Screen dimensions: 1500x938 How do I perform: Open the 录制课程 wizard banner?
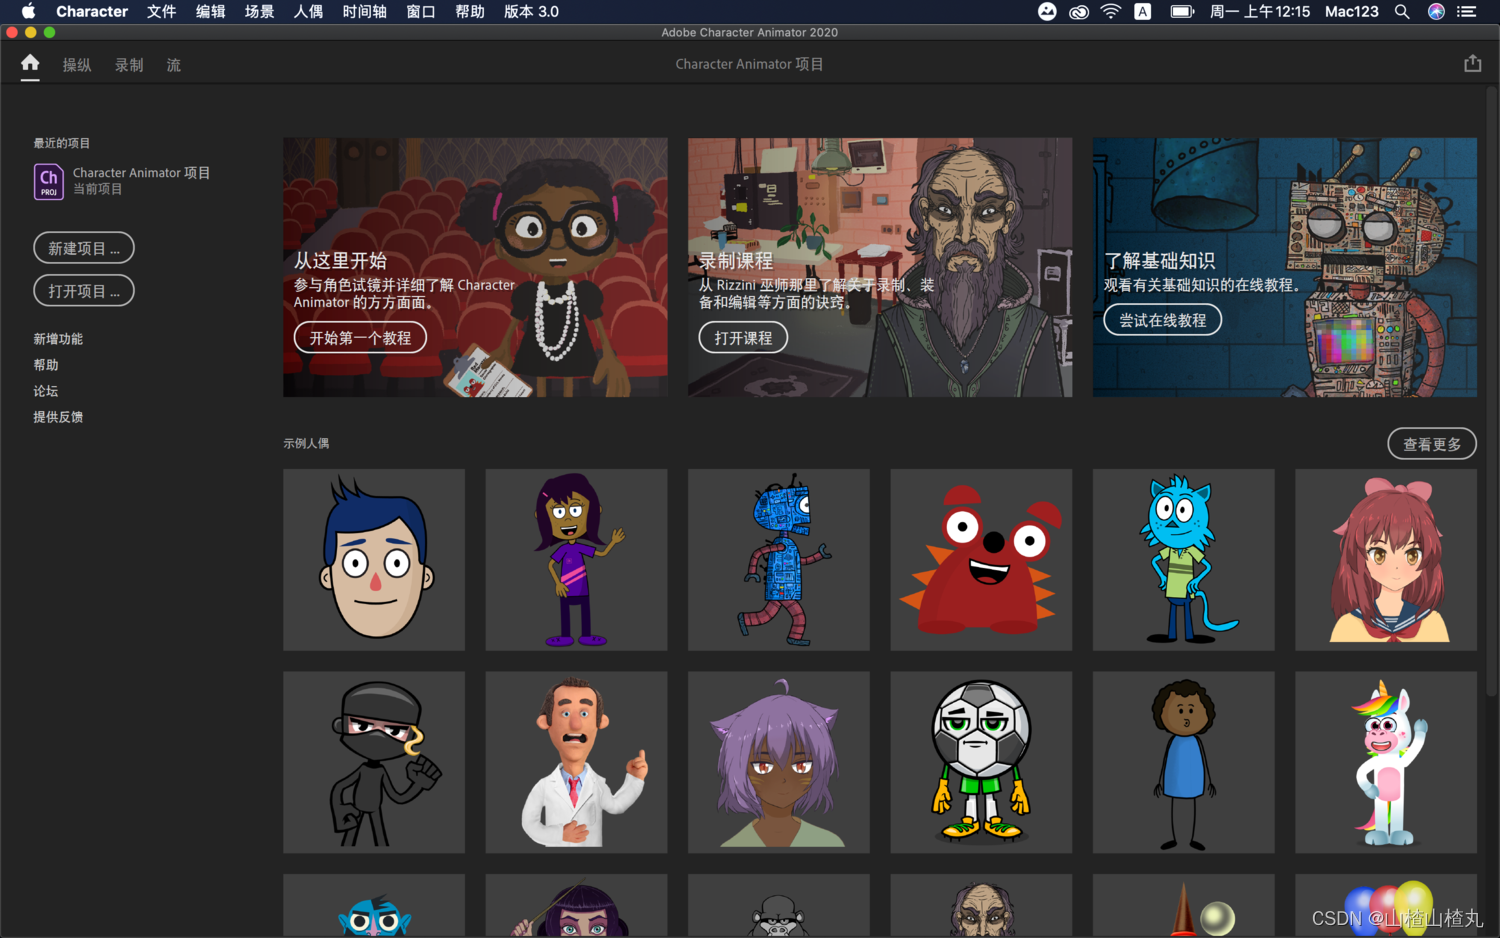point(880,267)
